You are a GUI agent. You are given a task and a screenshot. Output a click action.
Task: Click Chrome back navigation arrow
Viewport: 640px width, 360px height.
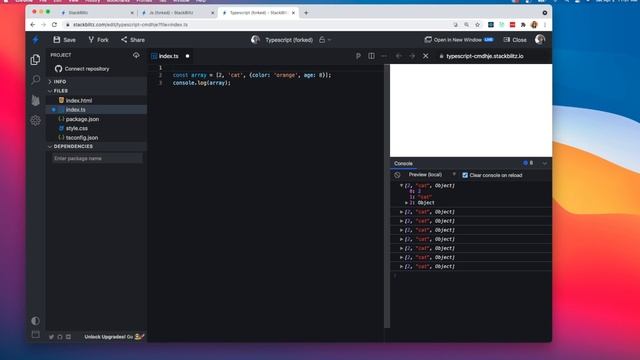[33, 25]
